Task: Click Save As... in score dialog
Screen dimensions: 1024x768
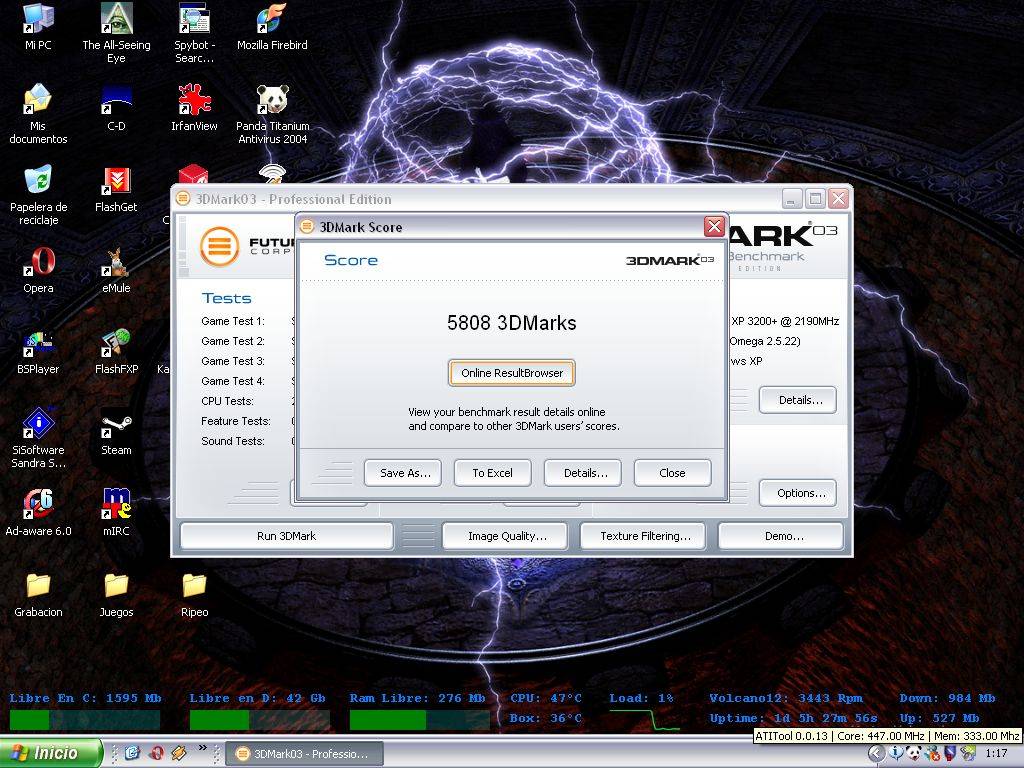Action: click(403, 473)
